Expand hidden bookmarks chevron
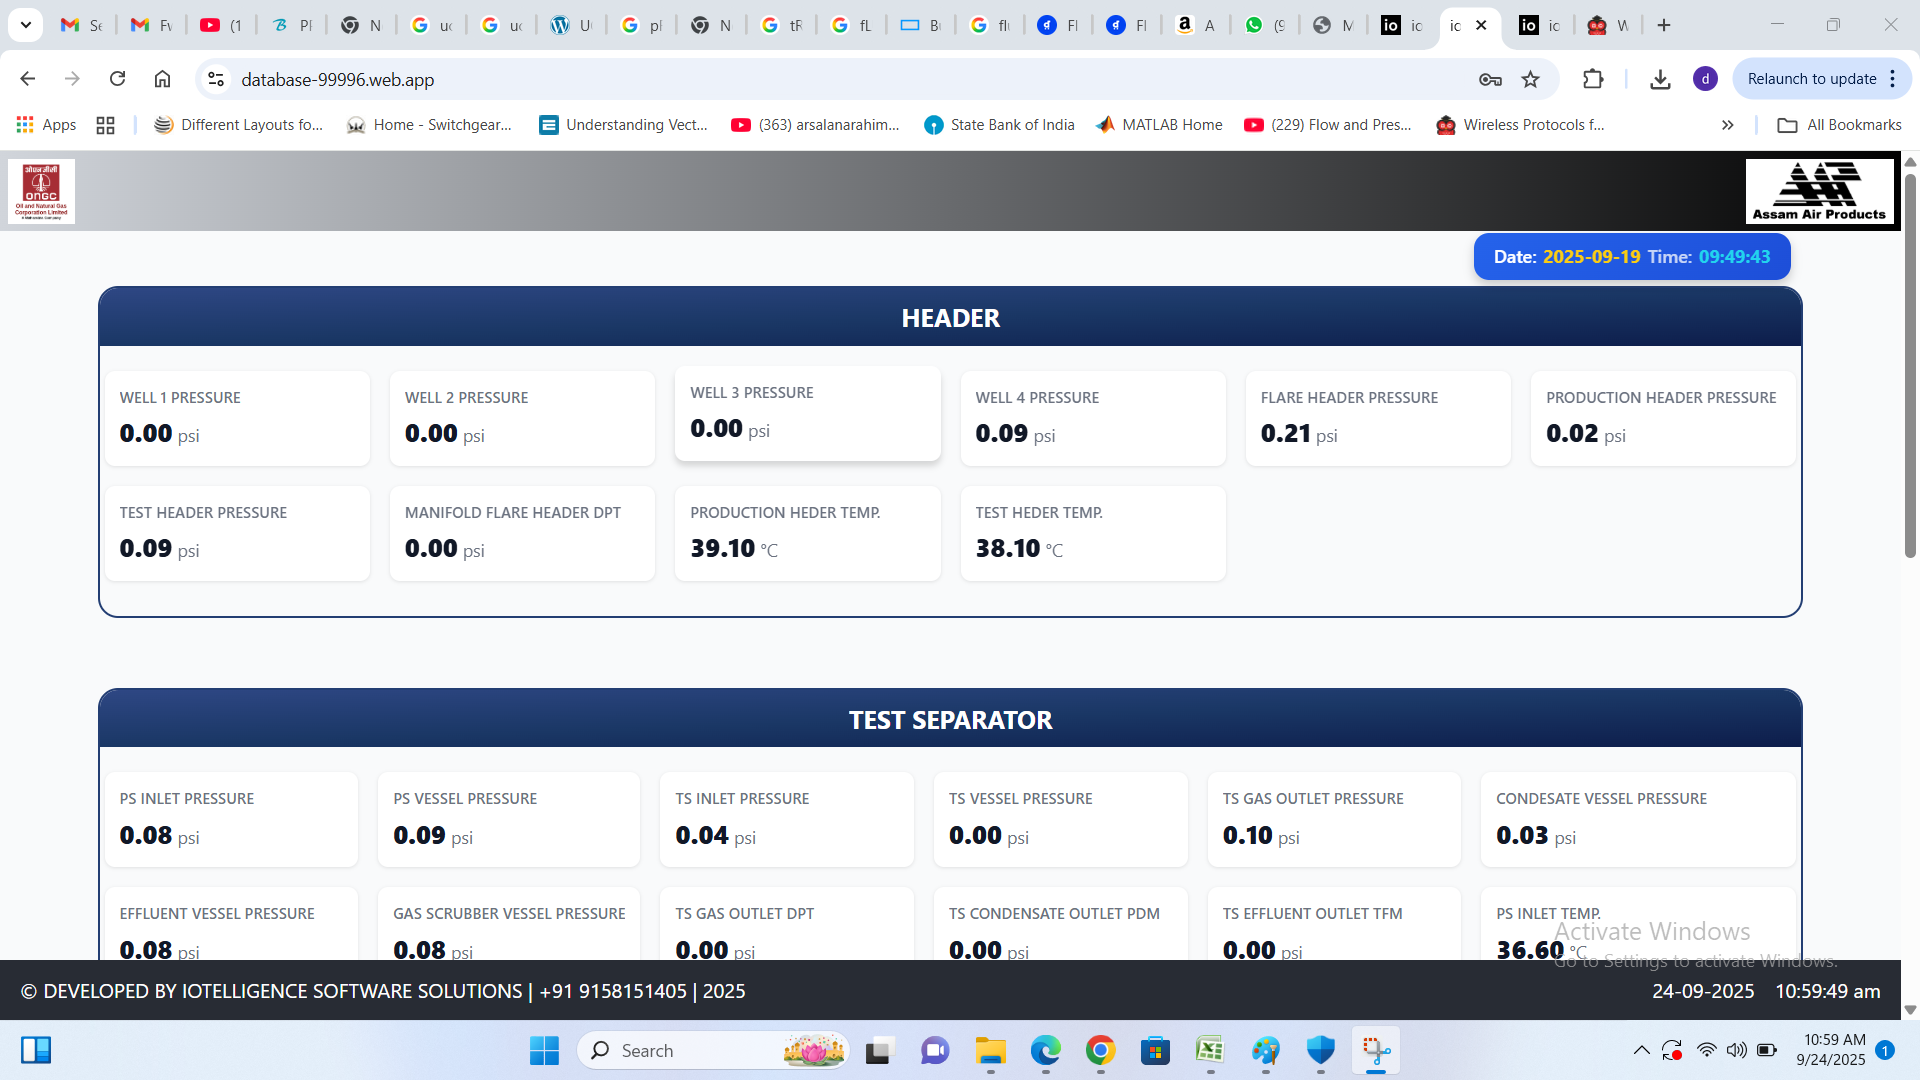Screen dimensions: 1920x1080 pyautogui.click(x=1727, y=125)
